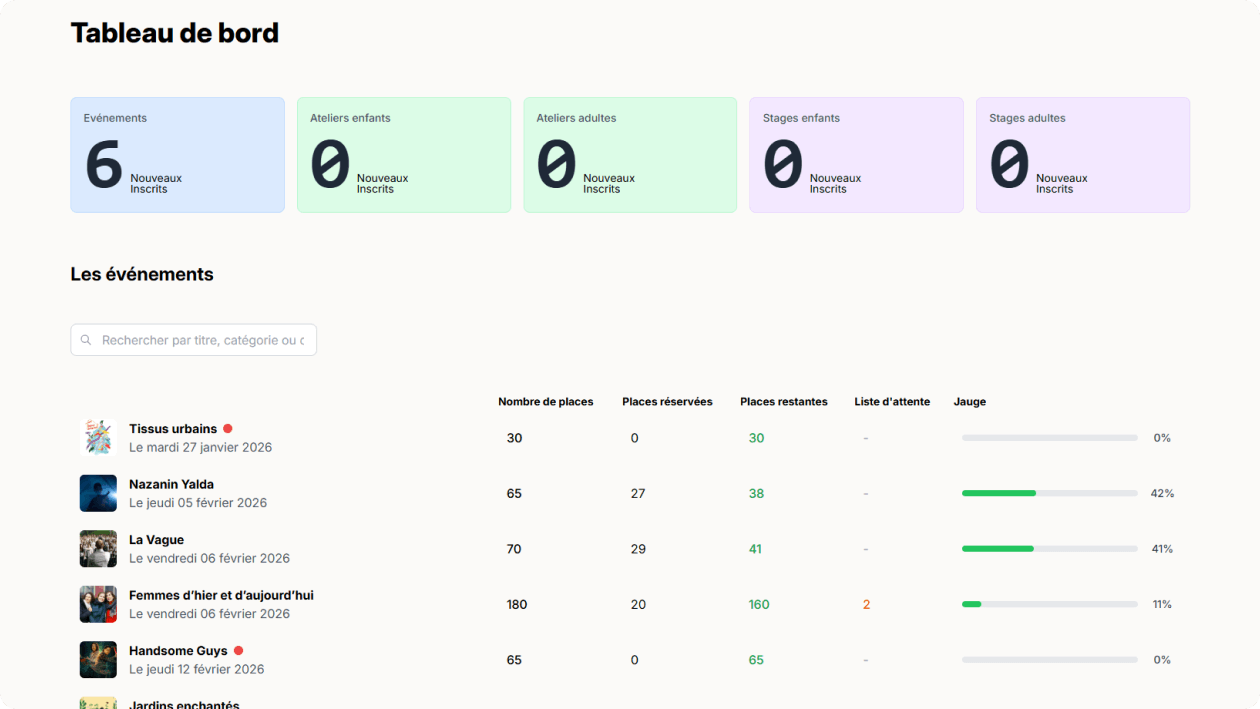
Task: Open Femmes d'hier et d'aujourd'hui thumbnail
Action: [x=98, y=604]
